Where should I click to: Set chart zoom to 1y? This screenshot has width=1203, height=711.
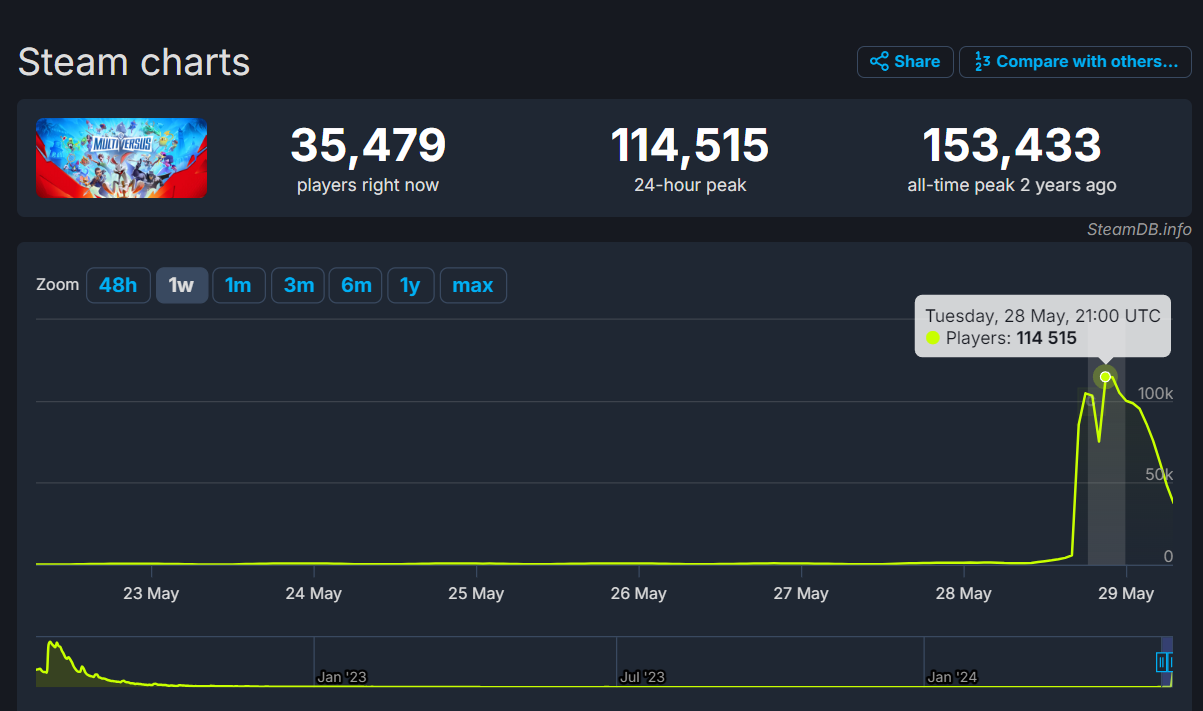[410, 285]
